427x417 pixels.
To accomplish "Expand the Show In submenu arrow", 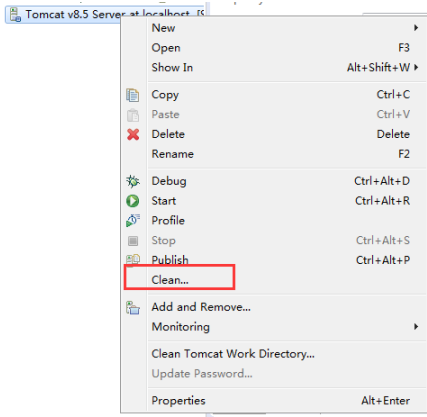I will tap(416, 67).
